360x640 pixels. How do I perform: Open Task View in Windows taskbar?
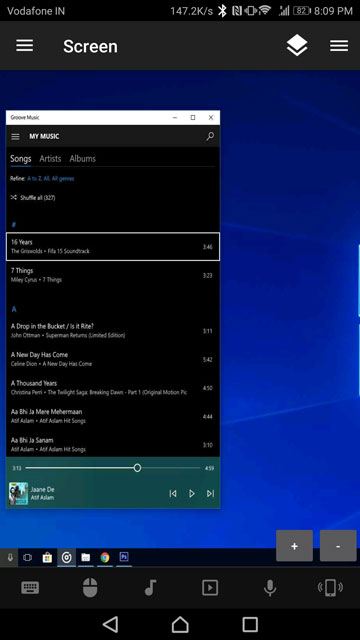click(27, 557)
